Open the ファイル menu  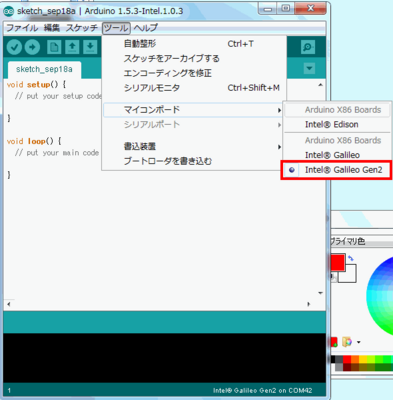pos(22,28)
